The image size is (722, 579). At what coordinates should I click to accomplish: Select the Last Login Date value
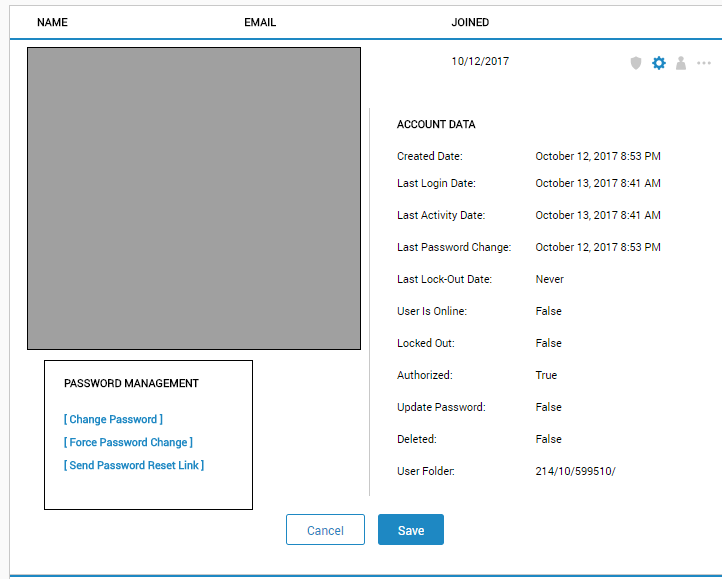click(x=598, y=183)
